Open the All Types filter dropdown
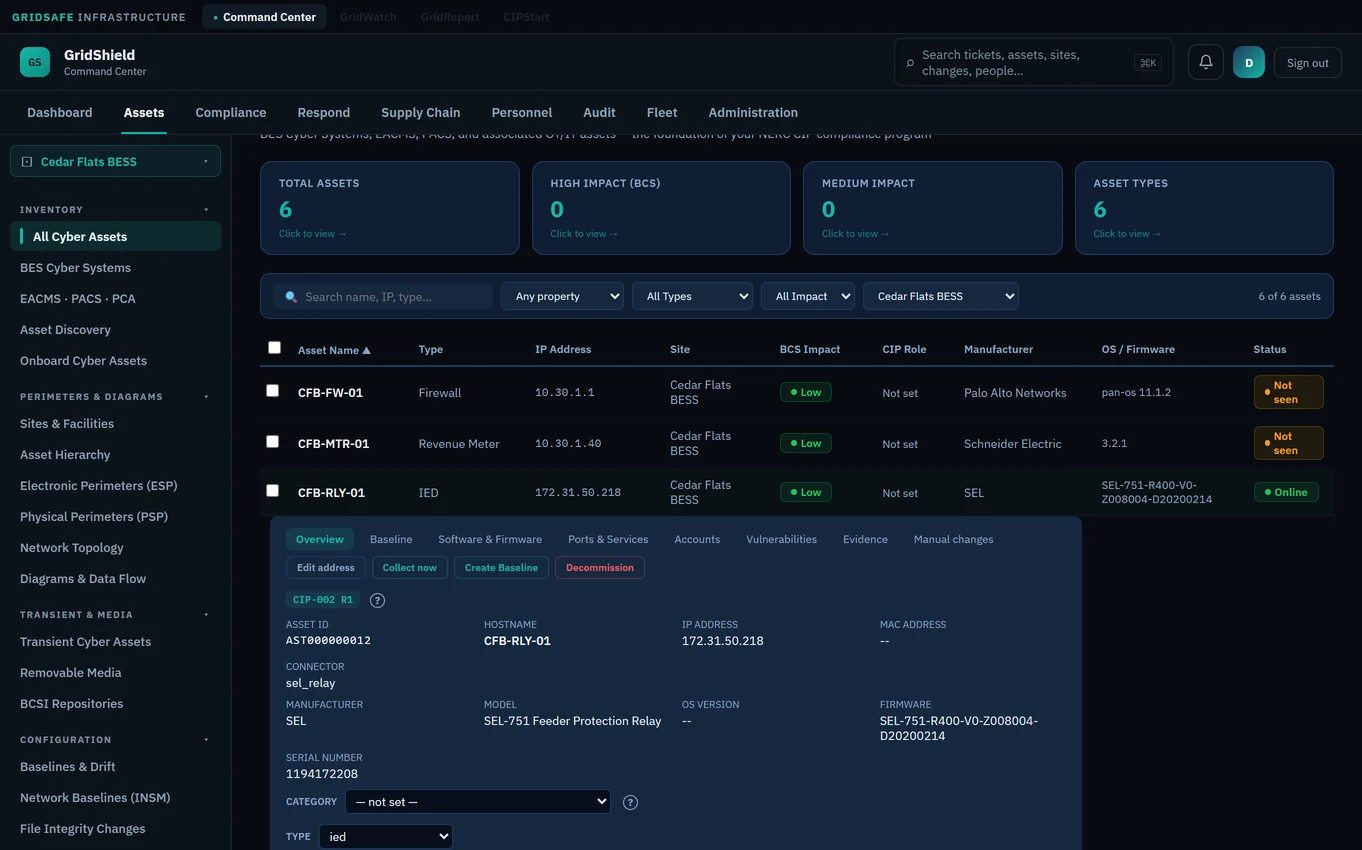Image resolution: width=1362 pixels, height=850 pixels. click(692, 296)
